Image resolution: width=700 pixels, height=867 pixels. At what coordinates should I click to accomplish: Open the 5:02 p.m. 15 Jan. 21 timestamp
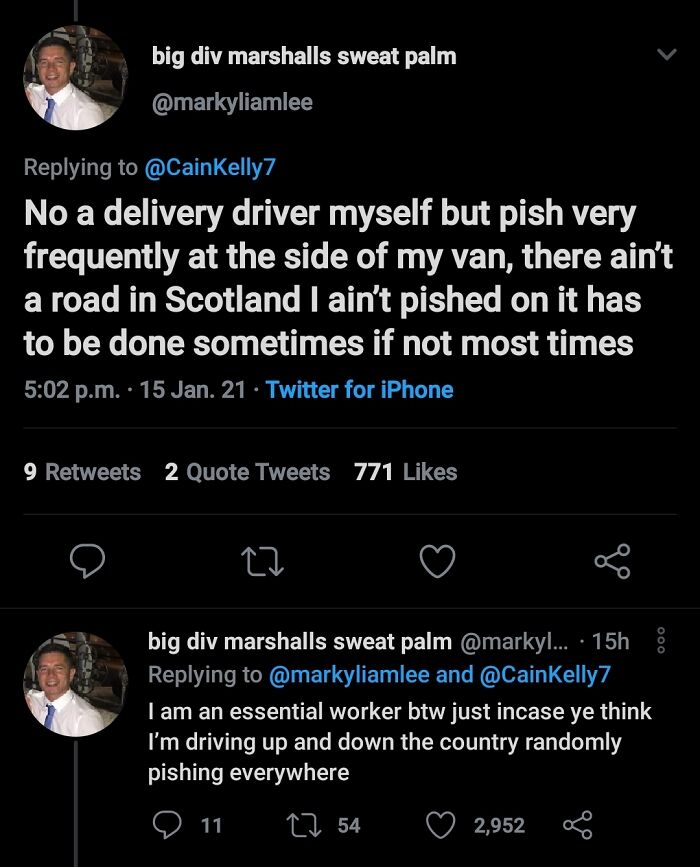coord(134,390)
